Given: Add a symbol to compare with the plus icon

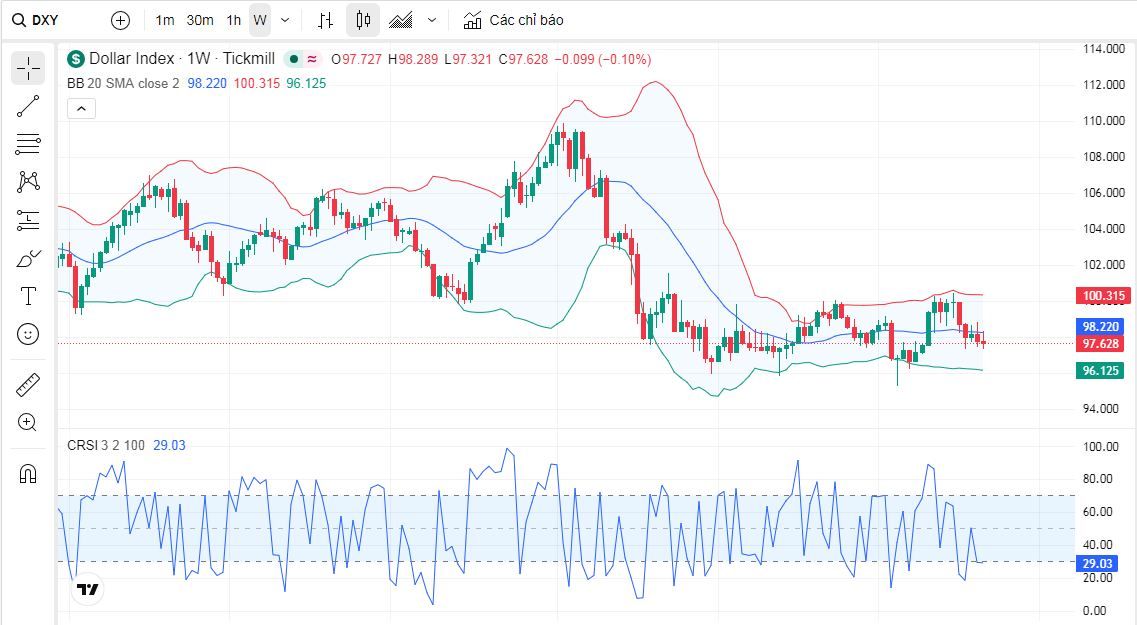Looking at the screenshot, I should (x=120, y=20).
